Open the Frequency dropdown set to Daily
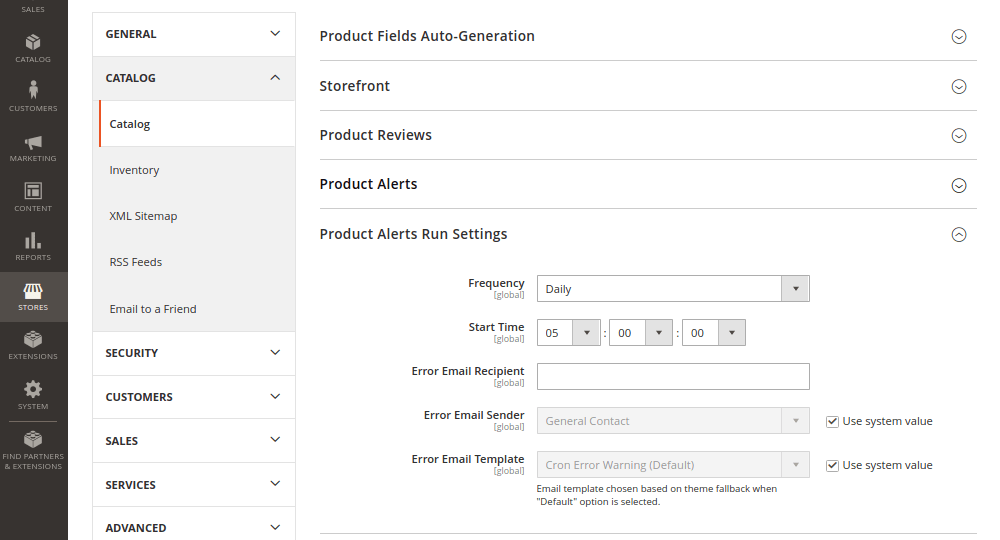Viewport: 1000px width, 540px height. click(673, 289)
